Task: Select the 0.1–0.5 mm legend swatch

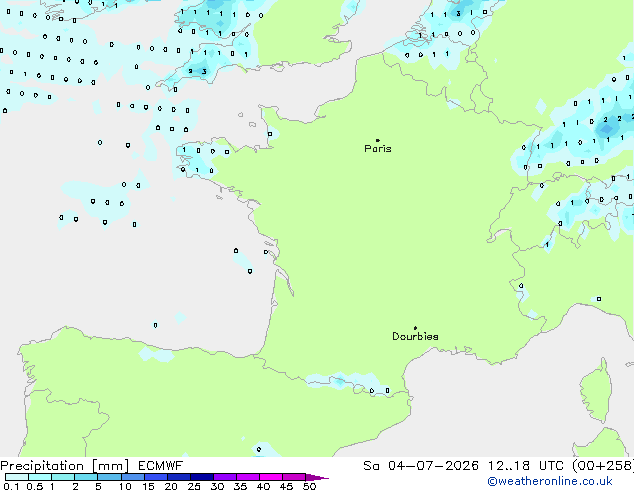Action: pyautogui.click(x=17, y=477)
